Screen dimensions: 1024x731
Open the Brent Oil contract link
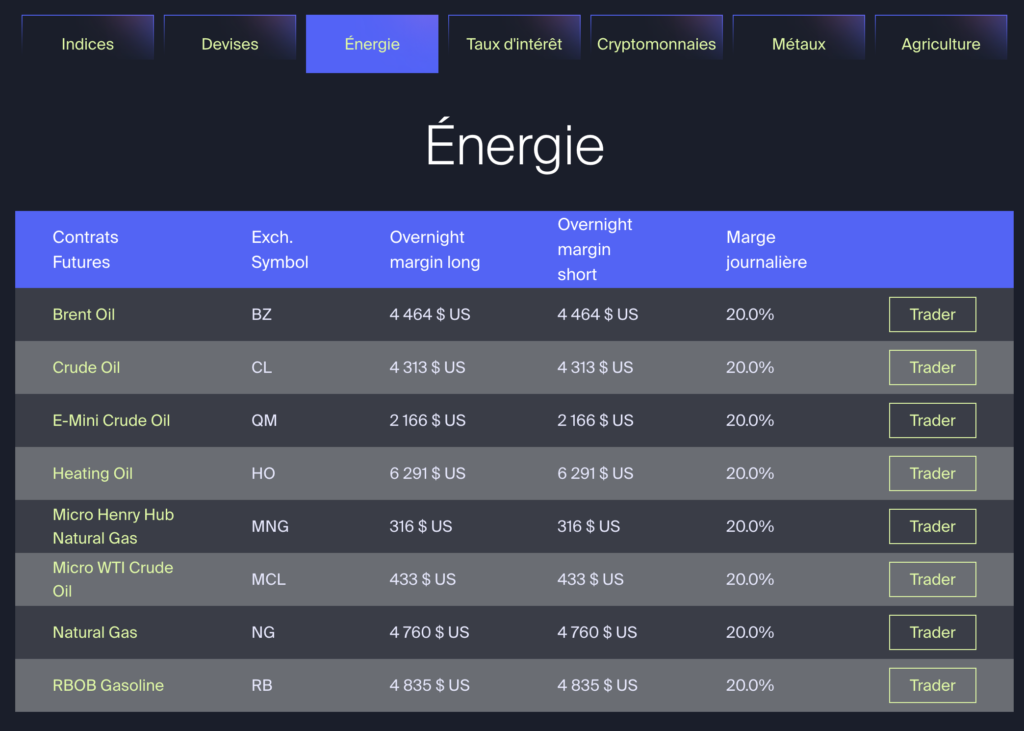84,314
